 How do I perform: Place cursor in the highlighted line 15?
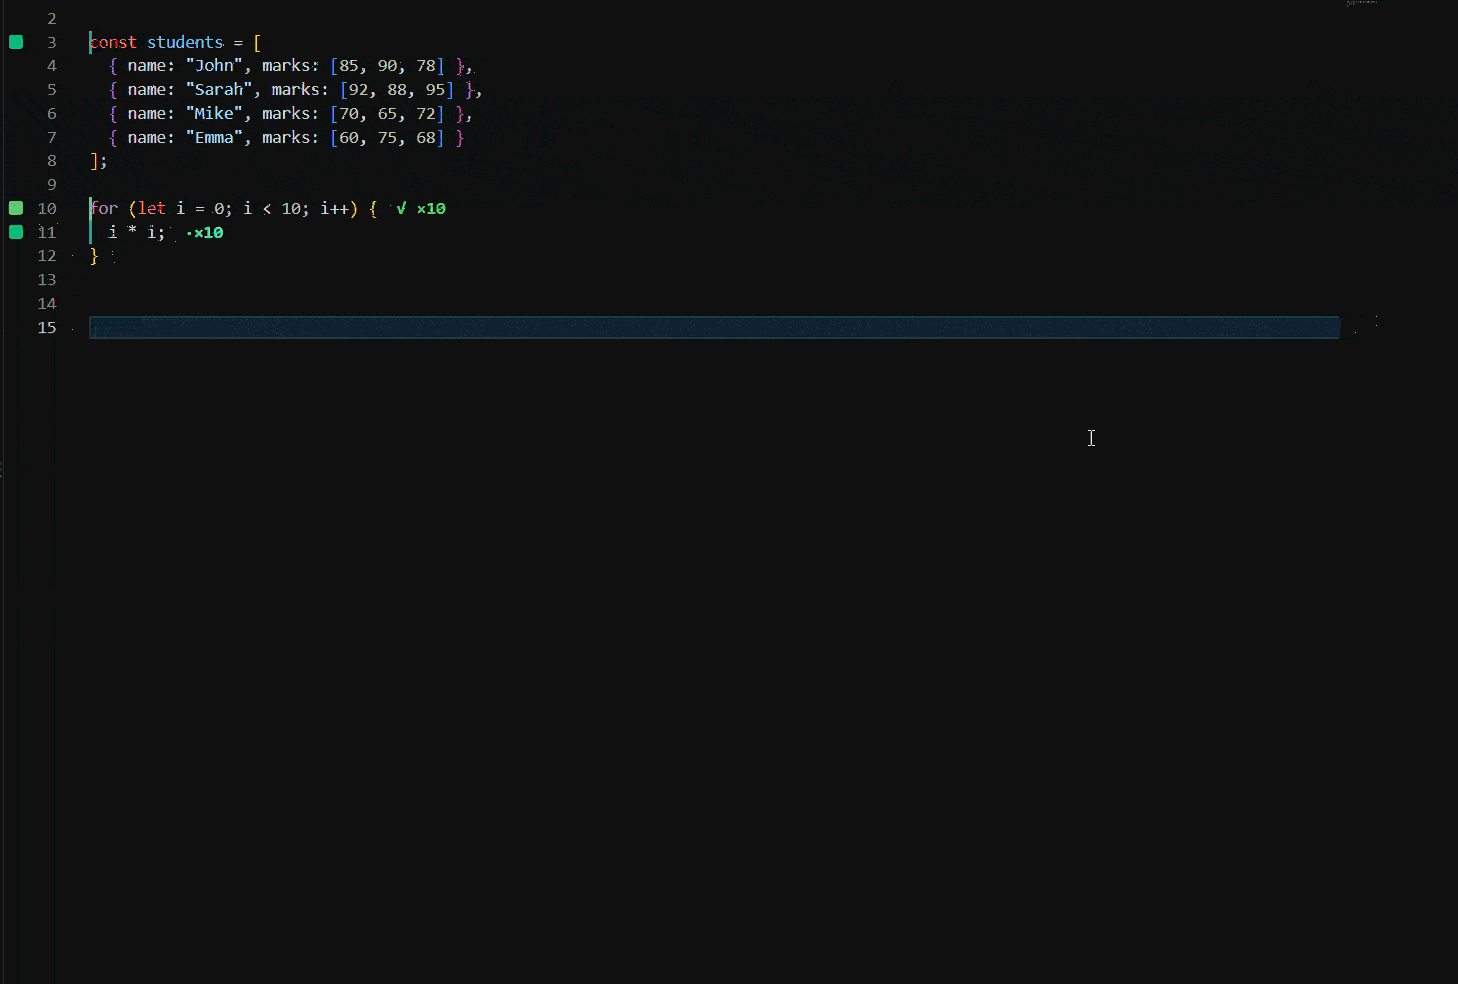714,327
